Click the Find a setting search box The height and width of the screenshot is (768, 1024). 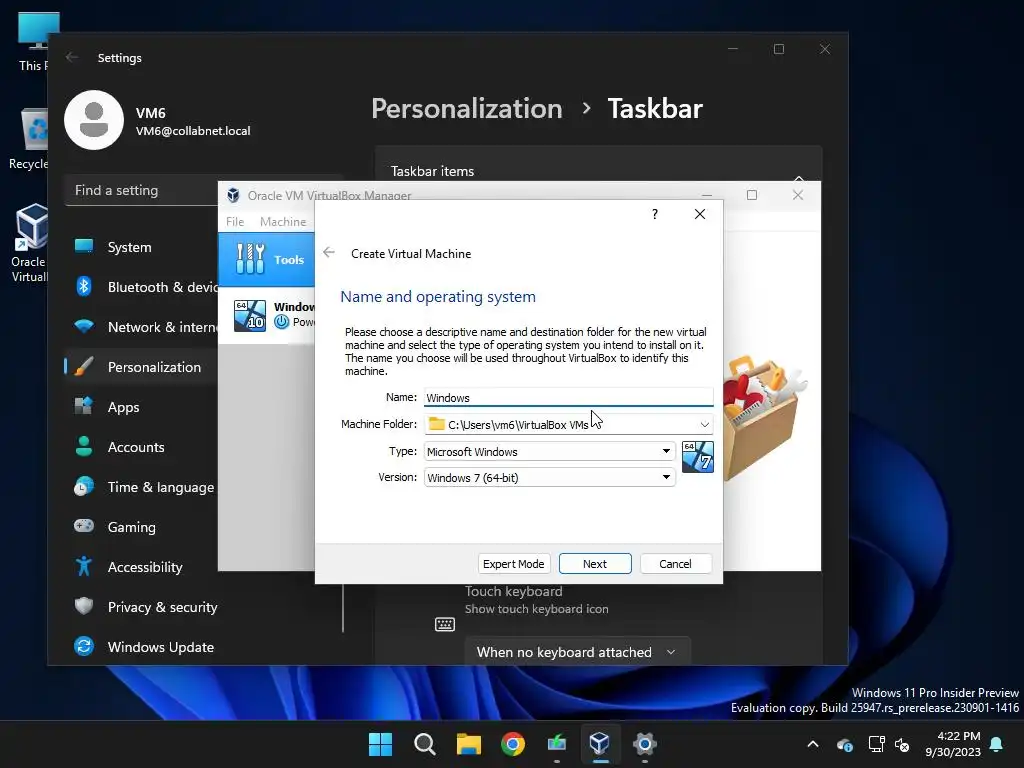(x=141, y=190)
